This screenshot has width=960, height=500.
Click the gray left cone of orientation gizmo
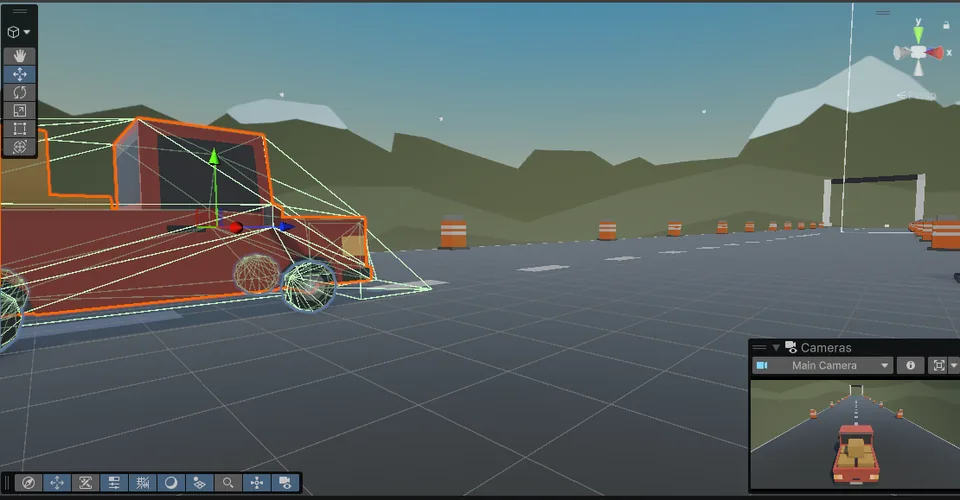pos(901,54)
